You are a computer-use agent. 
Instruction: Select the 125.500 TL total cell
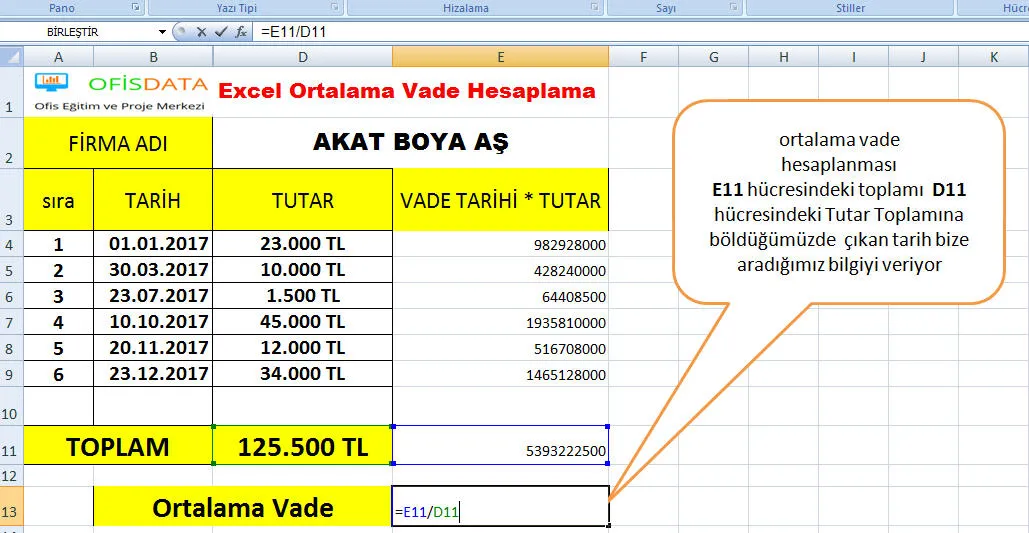pyautogui.click(x=302, y=446)
